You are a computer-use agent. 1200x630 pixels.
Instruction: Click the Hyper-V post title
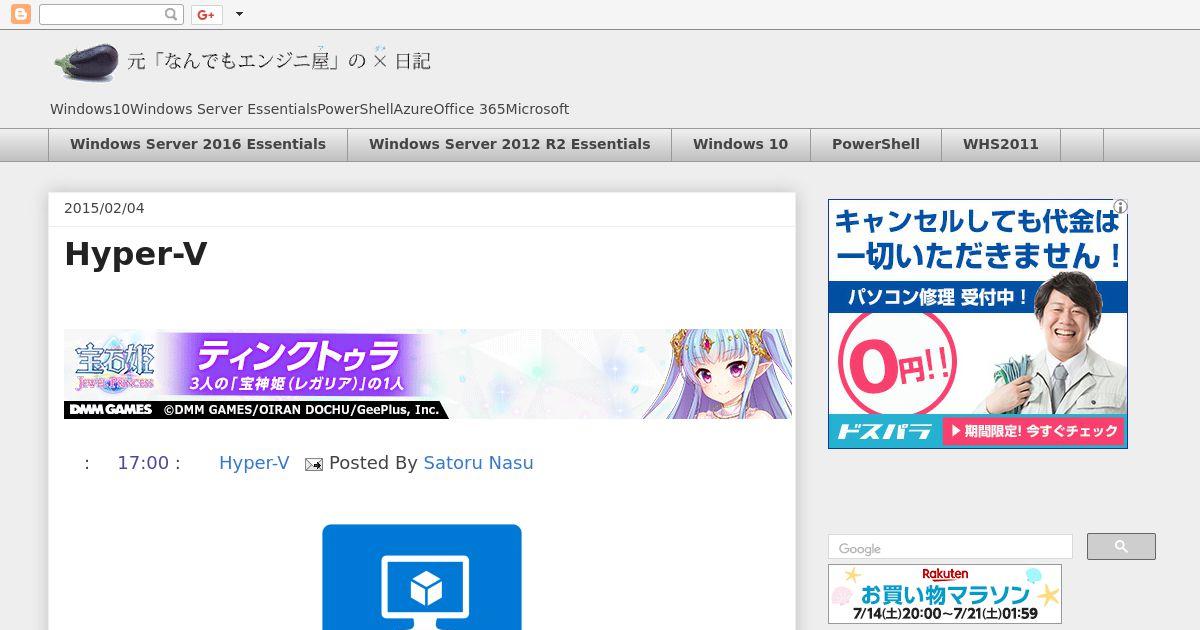[x=136, y=254]
